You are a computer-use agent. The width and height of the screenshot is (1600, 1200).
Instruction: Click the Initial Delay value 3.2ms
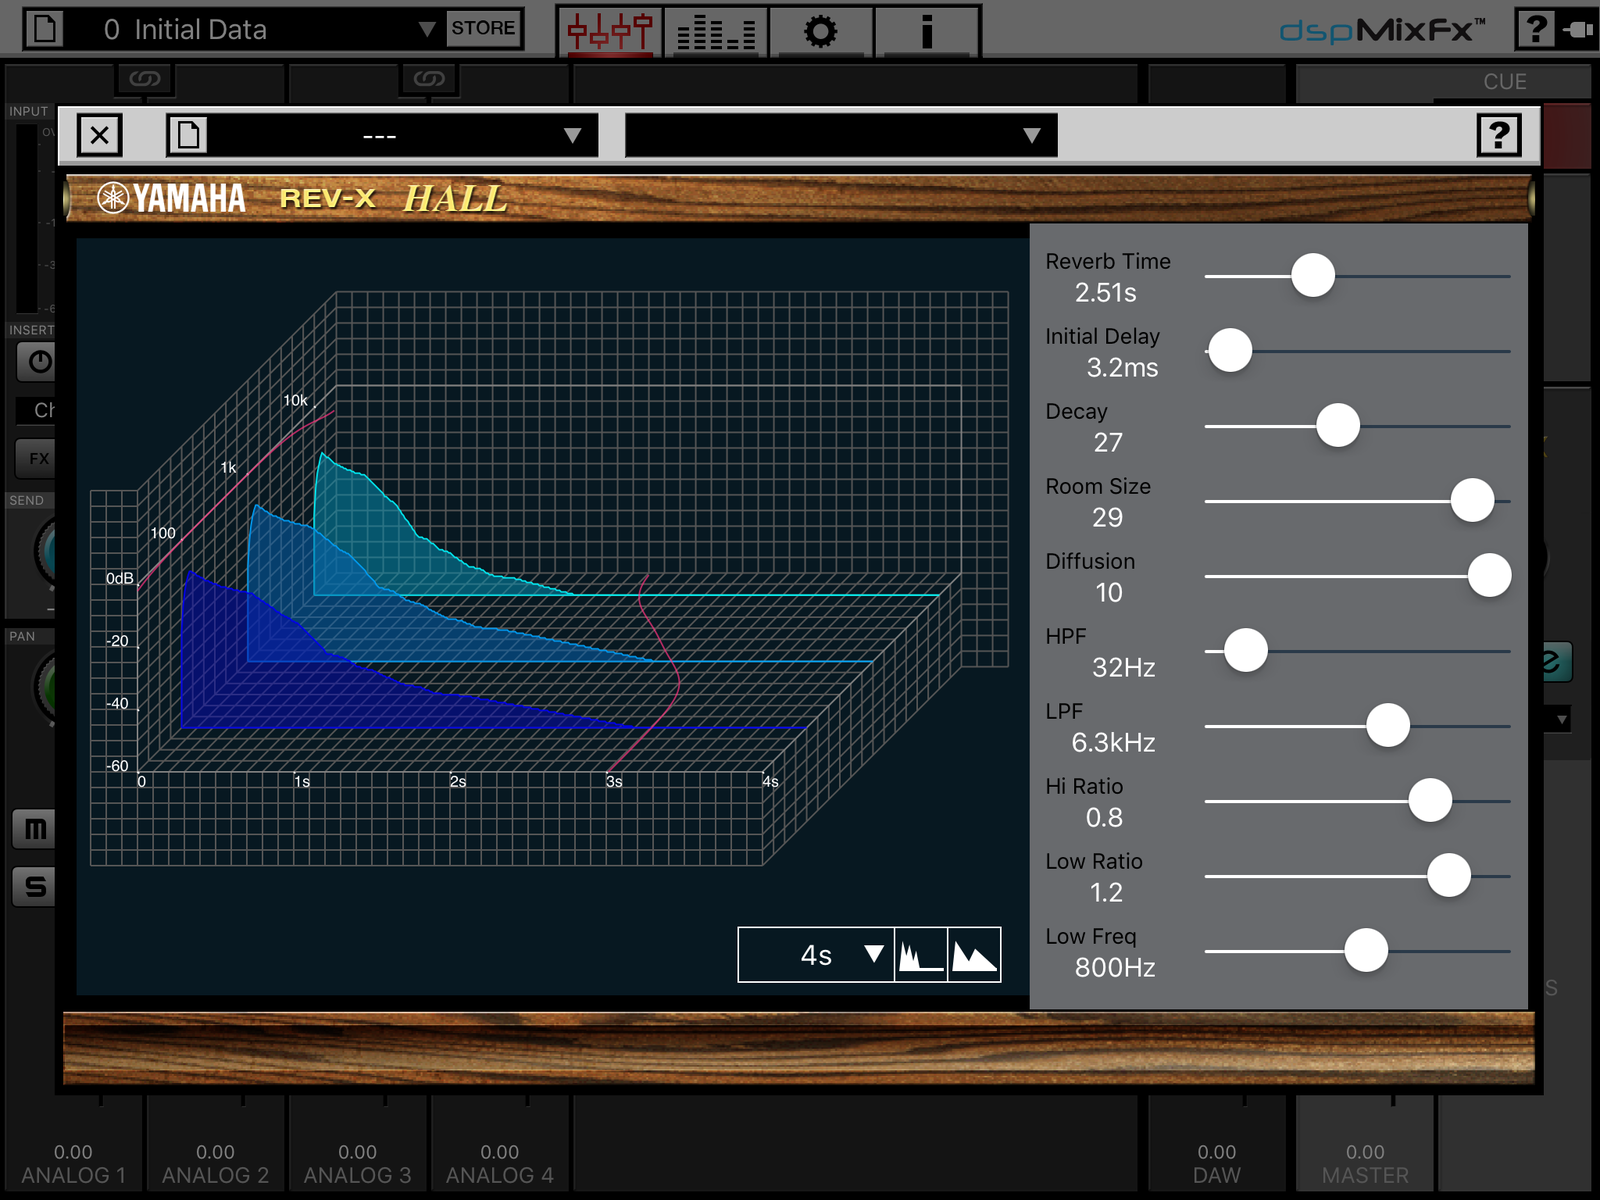pyautogui.click(x=1122, y=368)
